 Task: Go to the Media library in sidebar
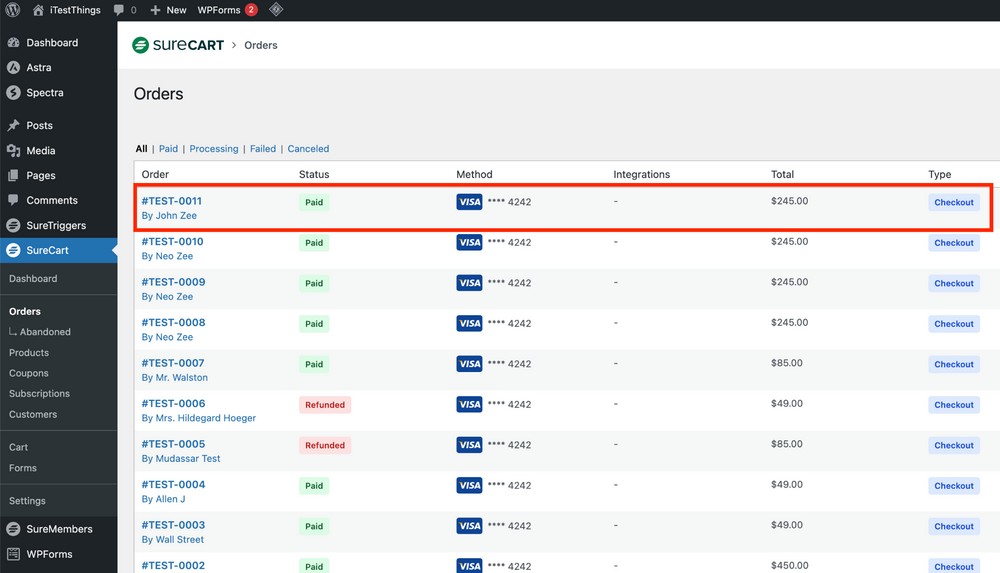40,151
